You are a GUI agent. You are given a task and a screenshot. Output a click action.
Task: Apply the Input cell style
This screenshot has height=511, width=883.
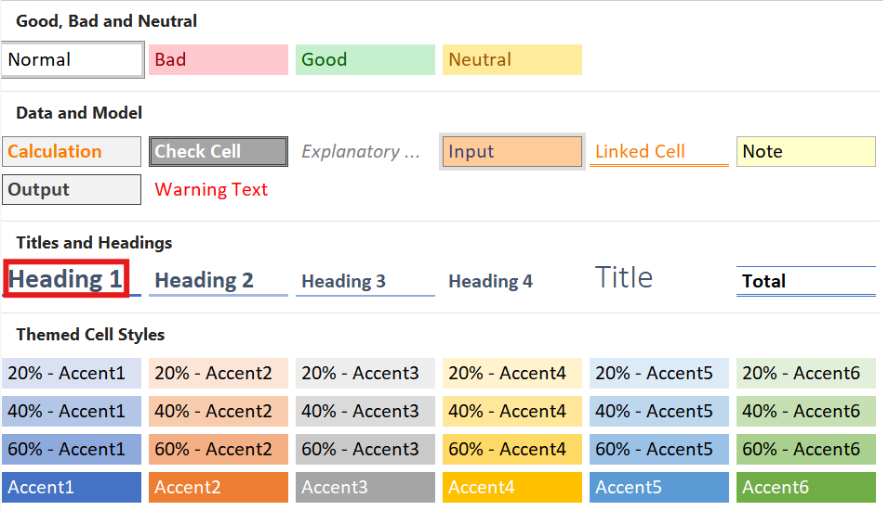(x=512, y=152)
